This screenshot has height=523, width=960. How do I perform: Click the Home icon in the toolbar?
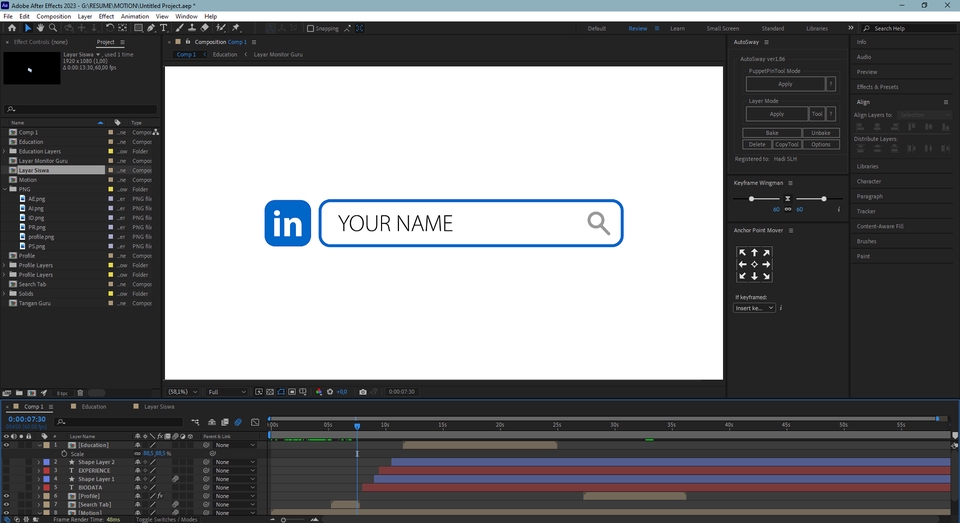(11, 28)
